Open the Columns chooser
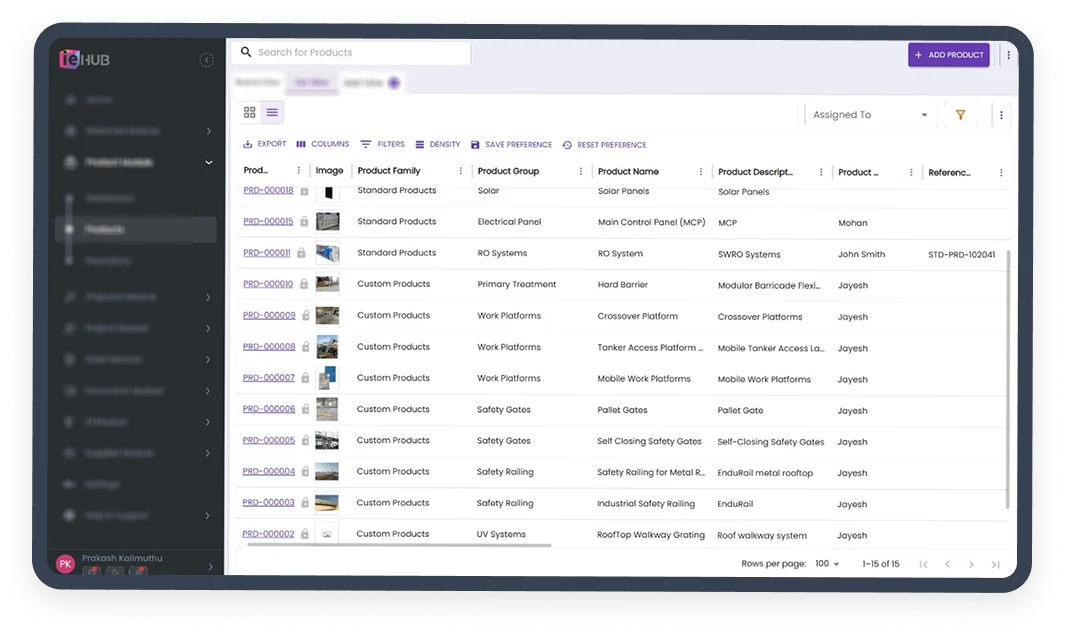 (x=323, y=145)
